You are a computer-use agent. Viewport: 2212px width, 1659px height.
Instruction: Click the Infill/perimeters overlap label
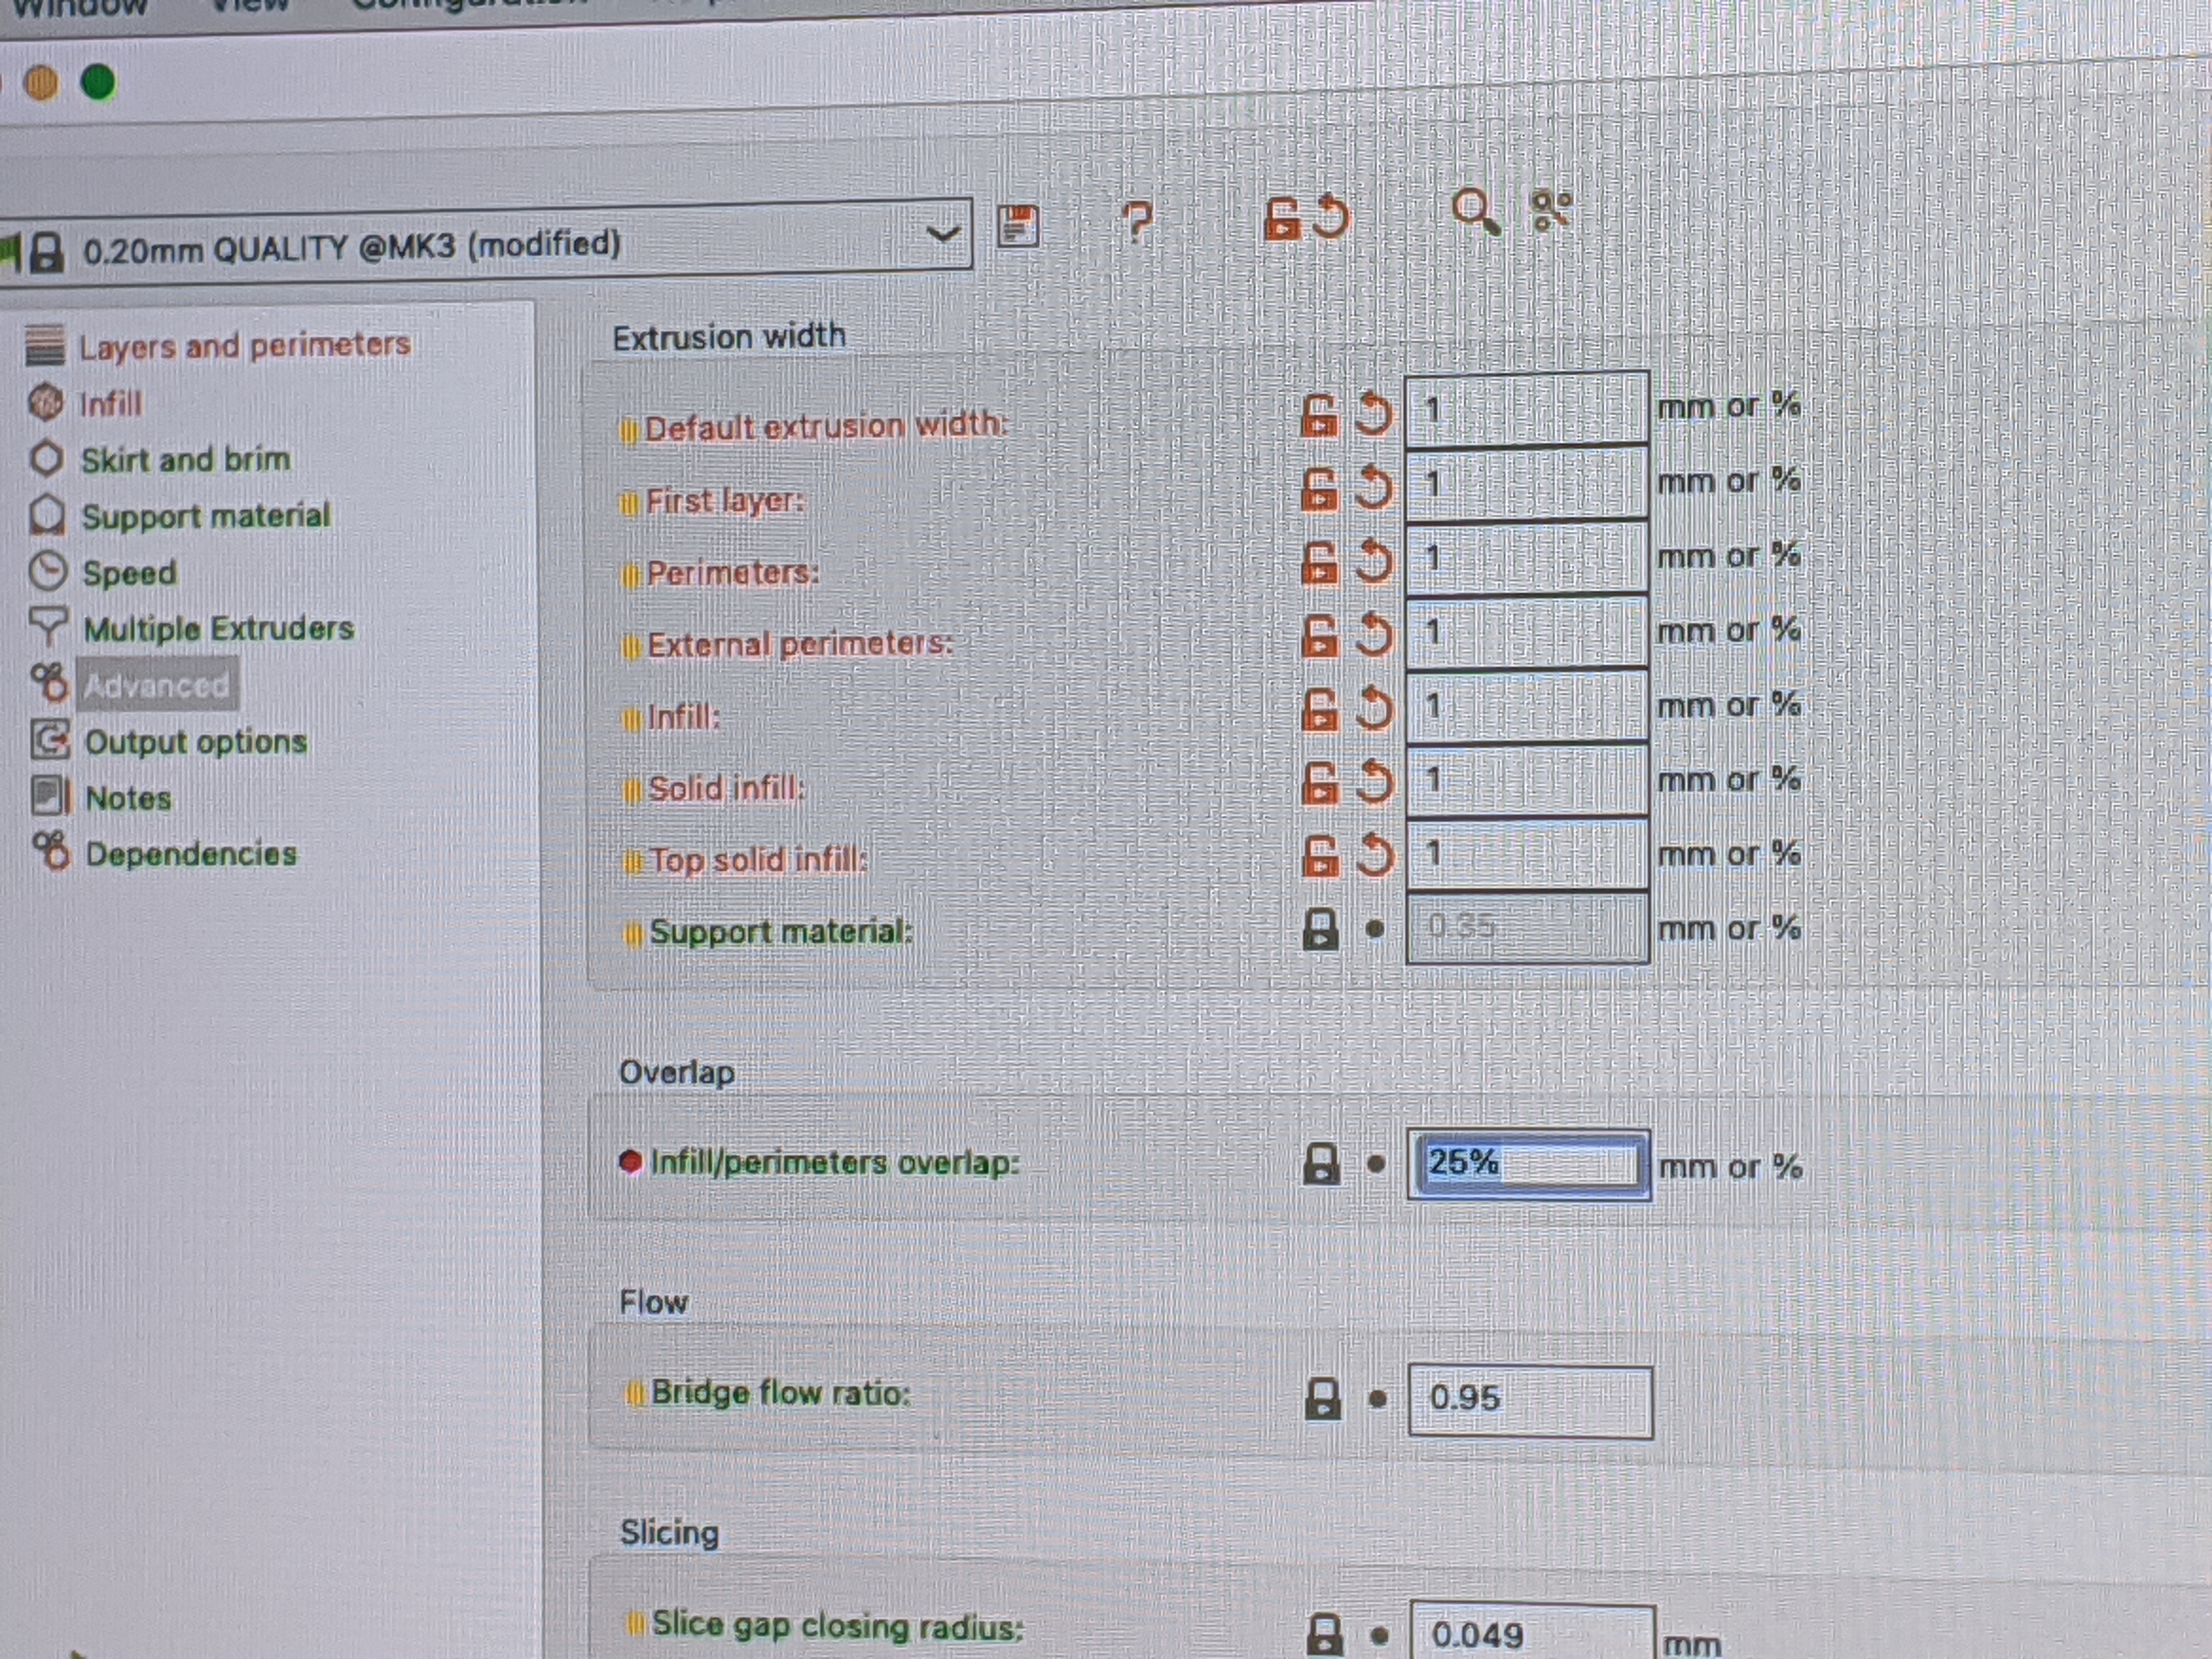click(x=834, y=1163)
